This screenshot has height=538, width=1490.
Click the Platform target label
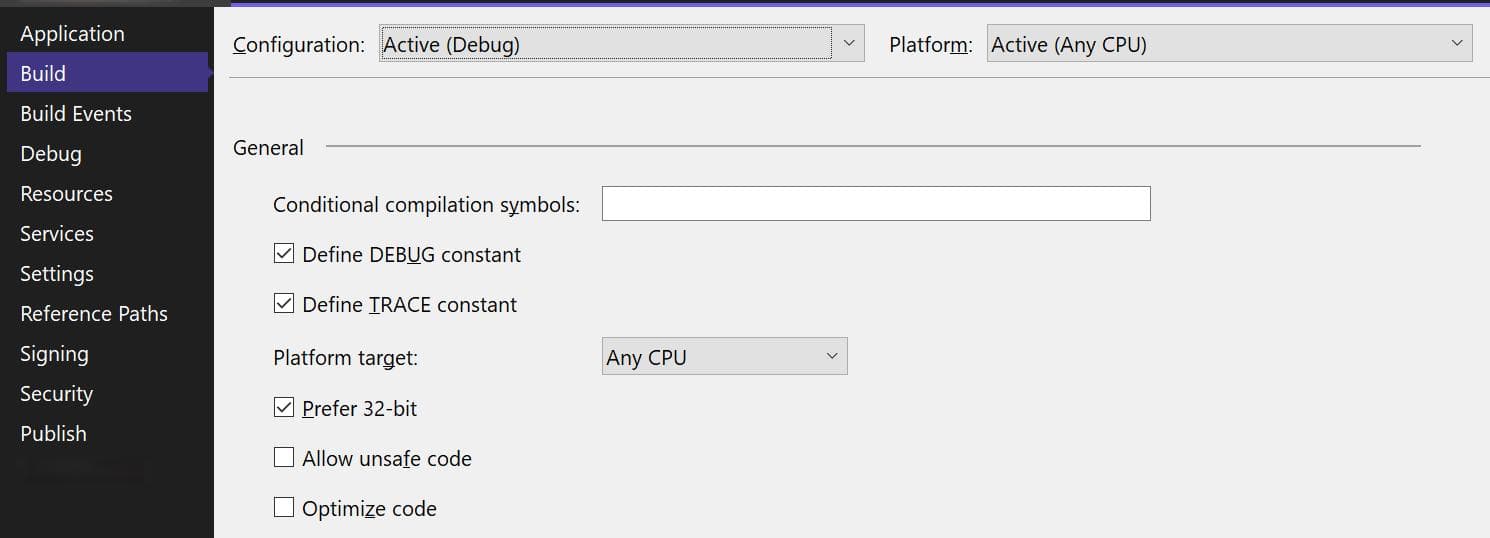pyautogui.click(x=346, y=357)
